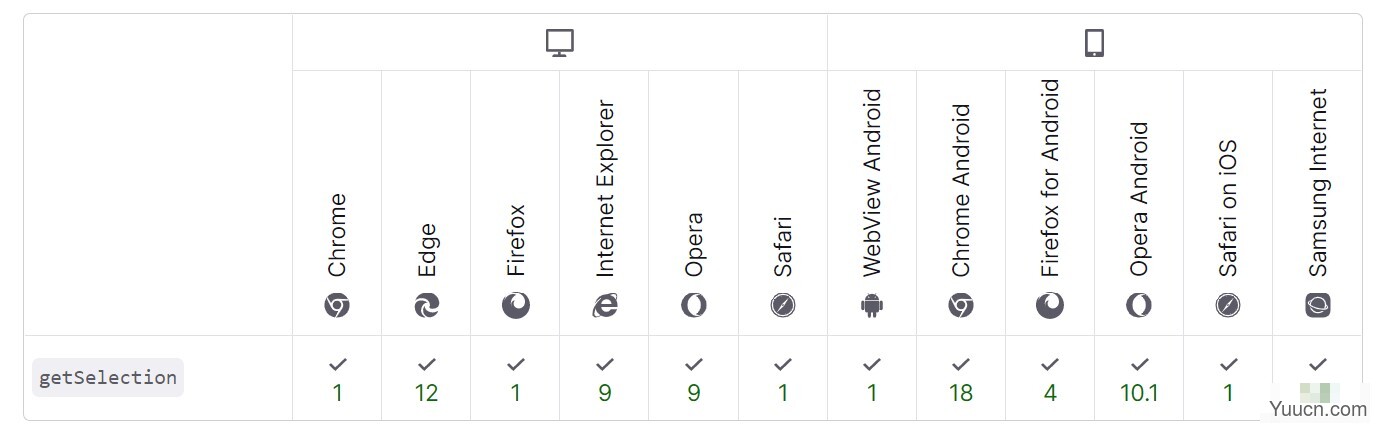Expand Chrome Android version 18 cell
1380x439 pixels.
961,378
